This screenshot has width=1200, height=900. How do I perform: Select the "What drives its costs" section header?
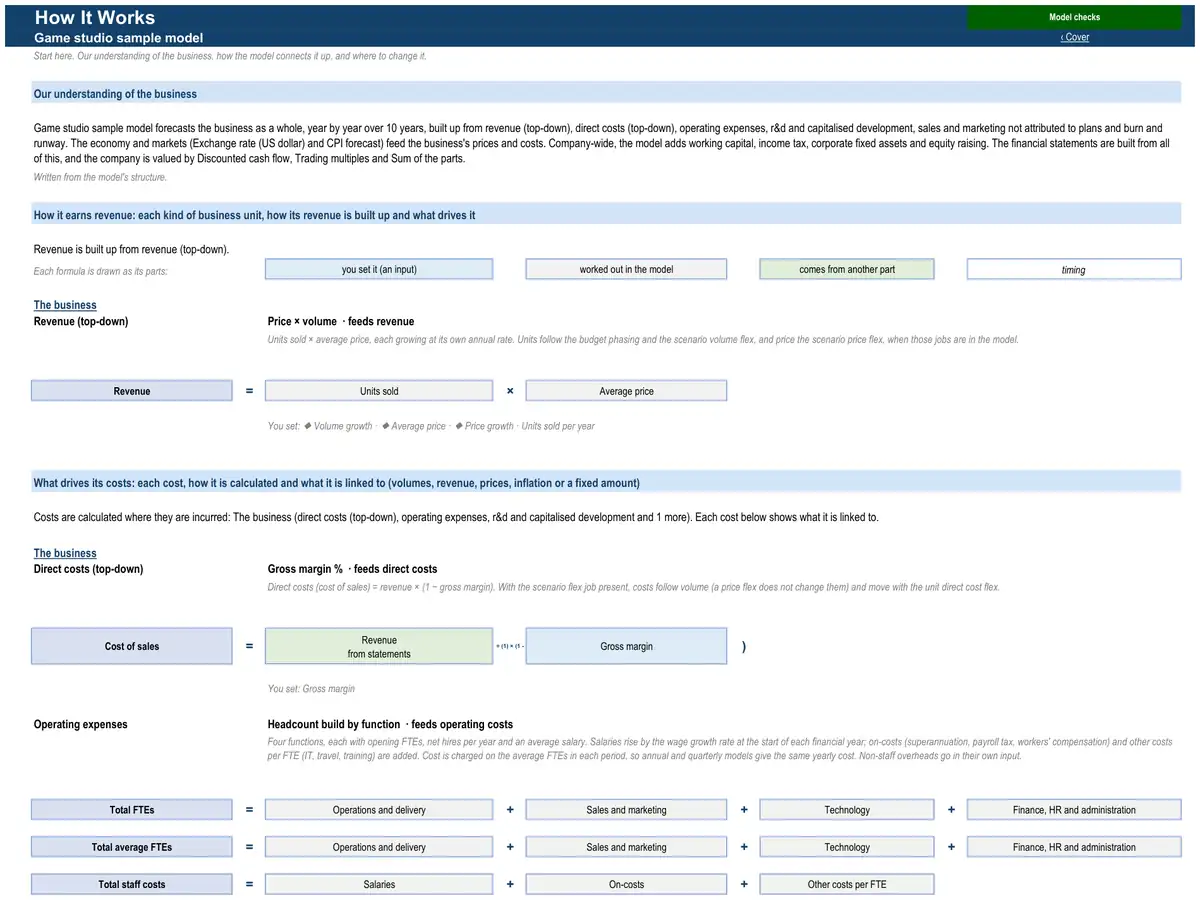[x=606, y=483]
